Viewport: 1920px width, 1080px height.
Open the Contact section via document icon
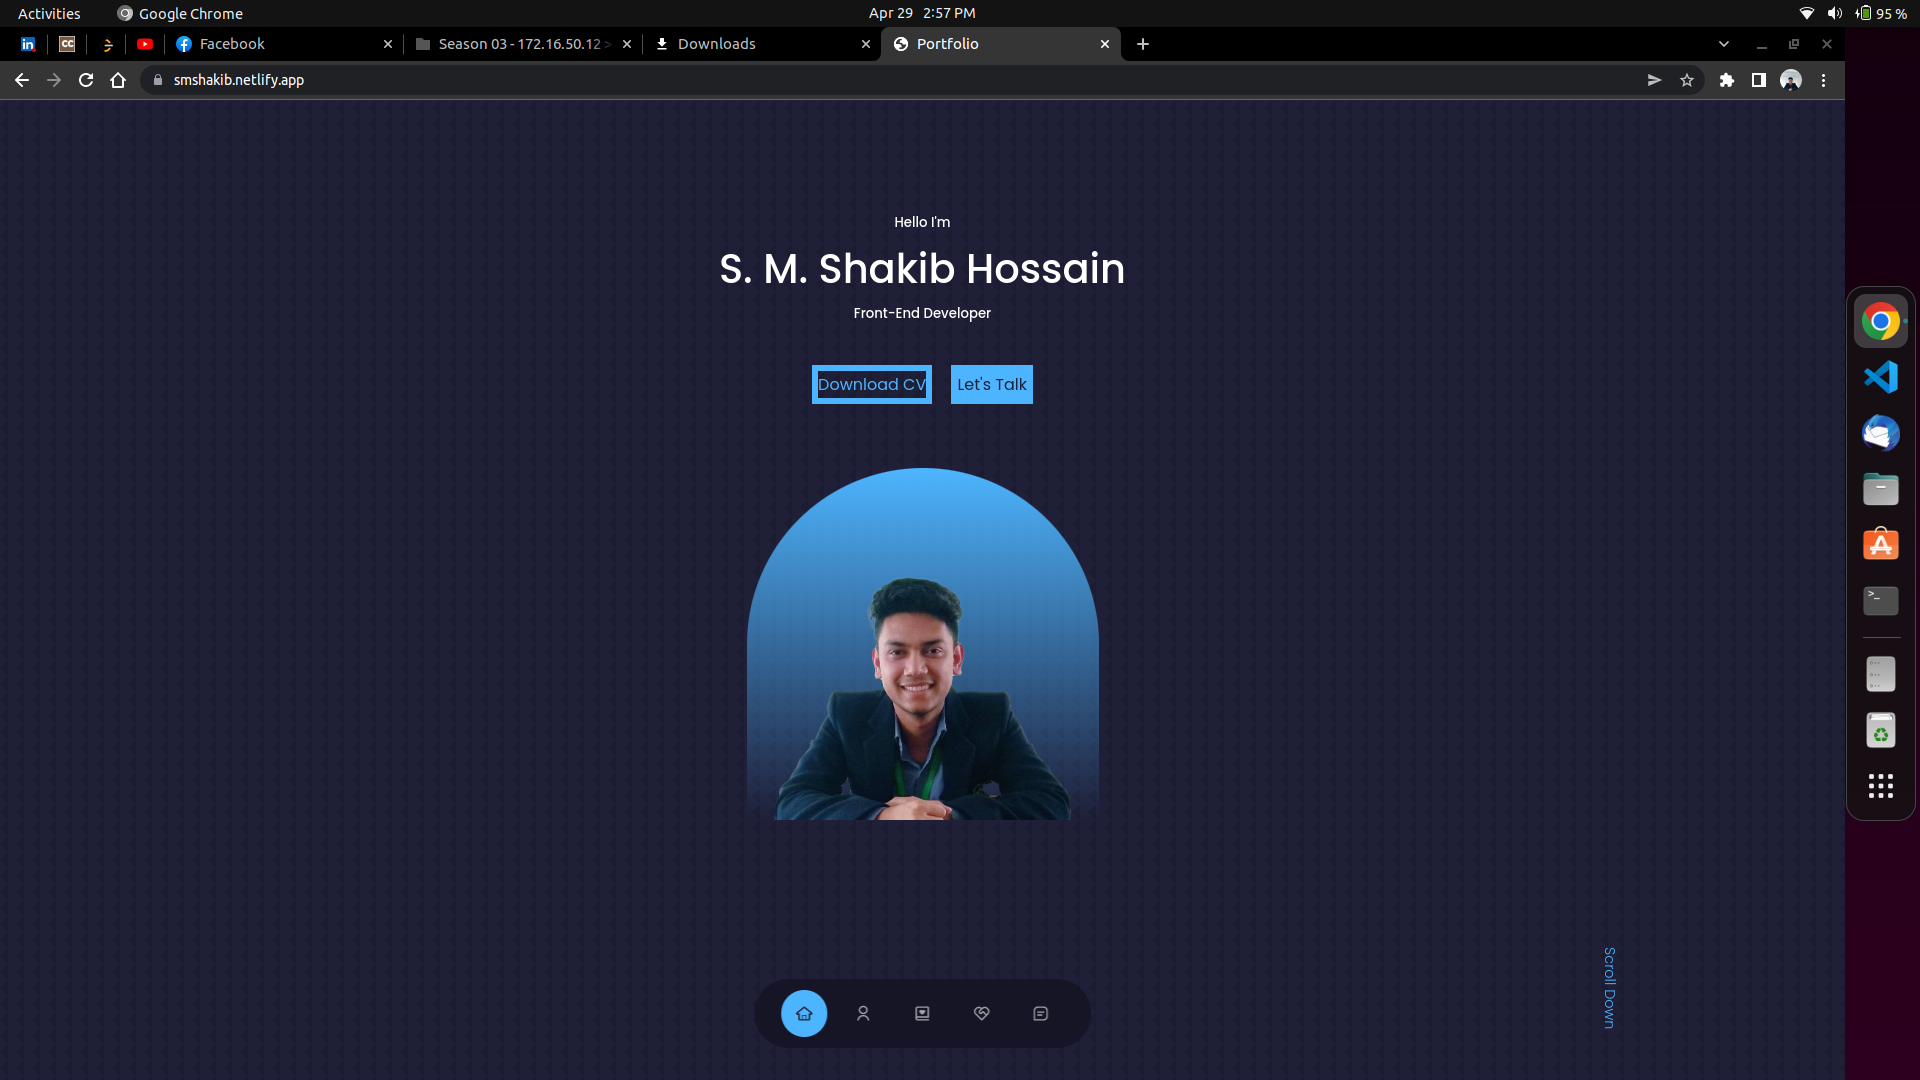tap(1040, 1013)
